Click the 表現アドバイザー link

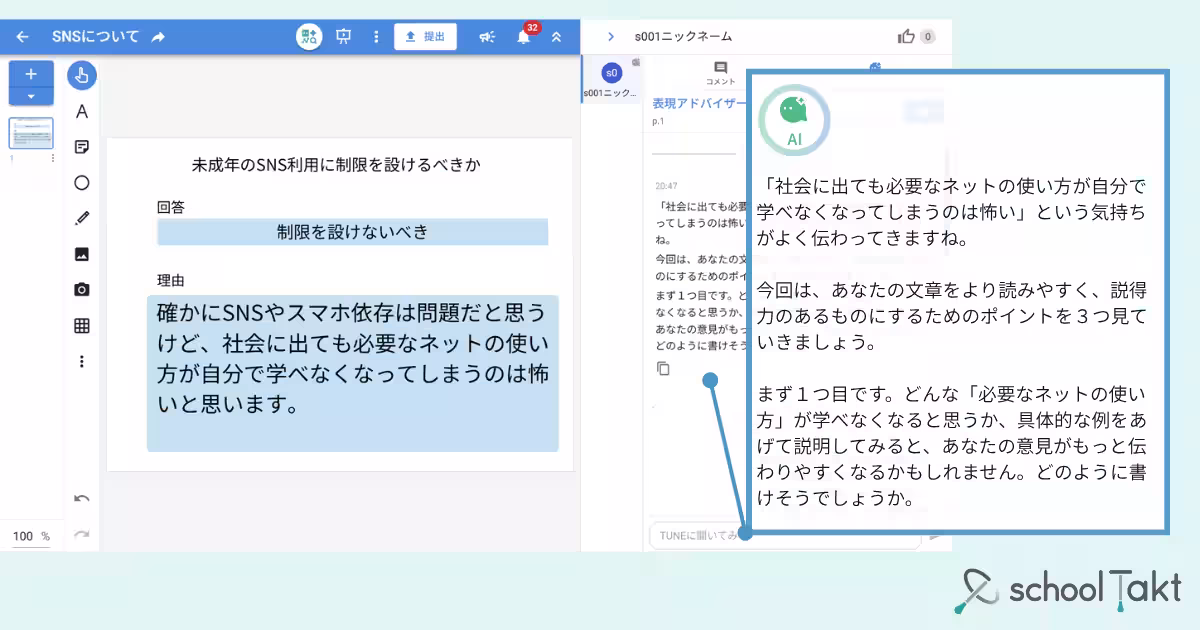699,104
